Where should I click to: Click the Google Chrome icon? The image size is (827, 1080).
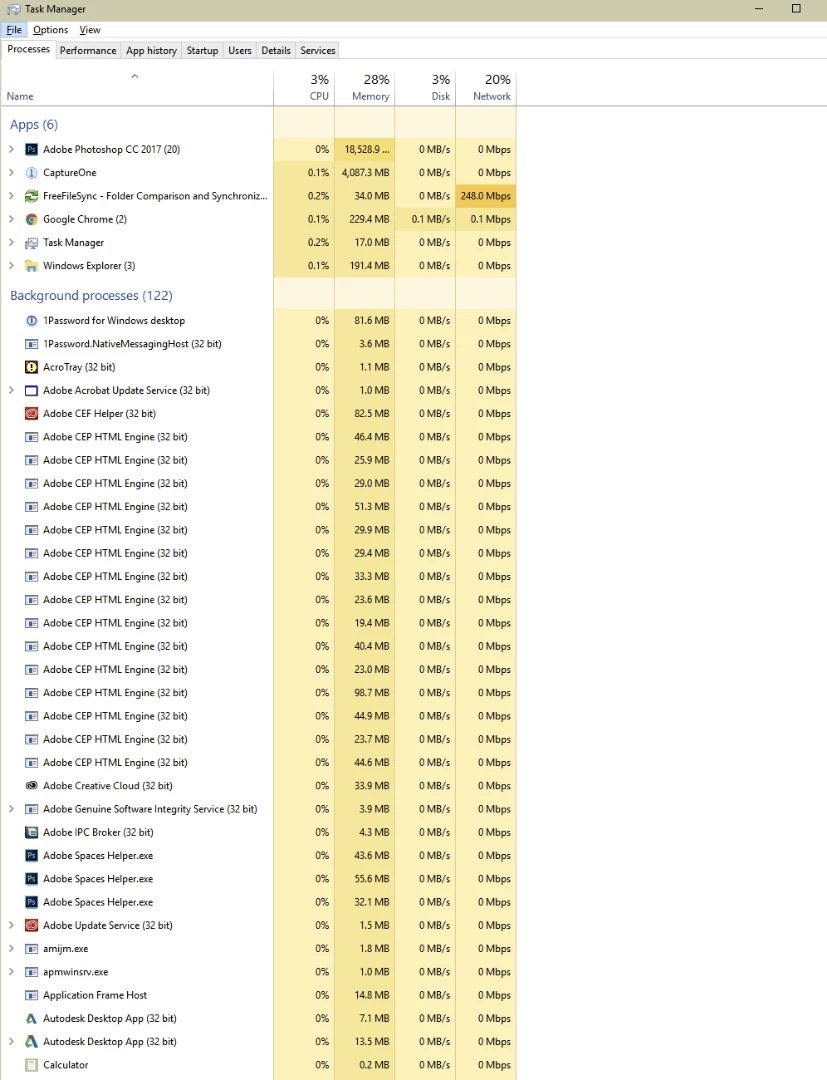pos(31,220)
